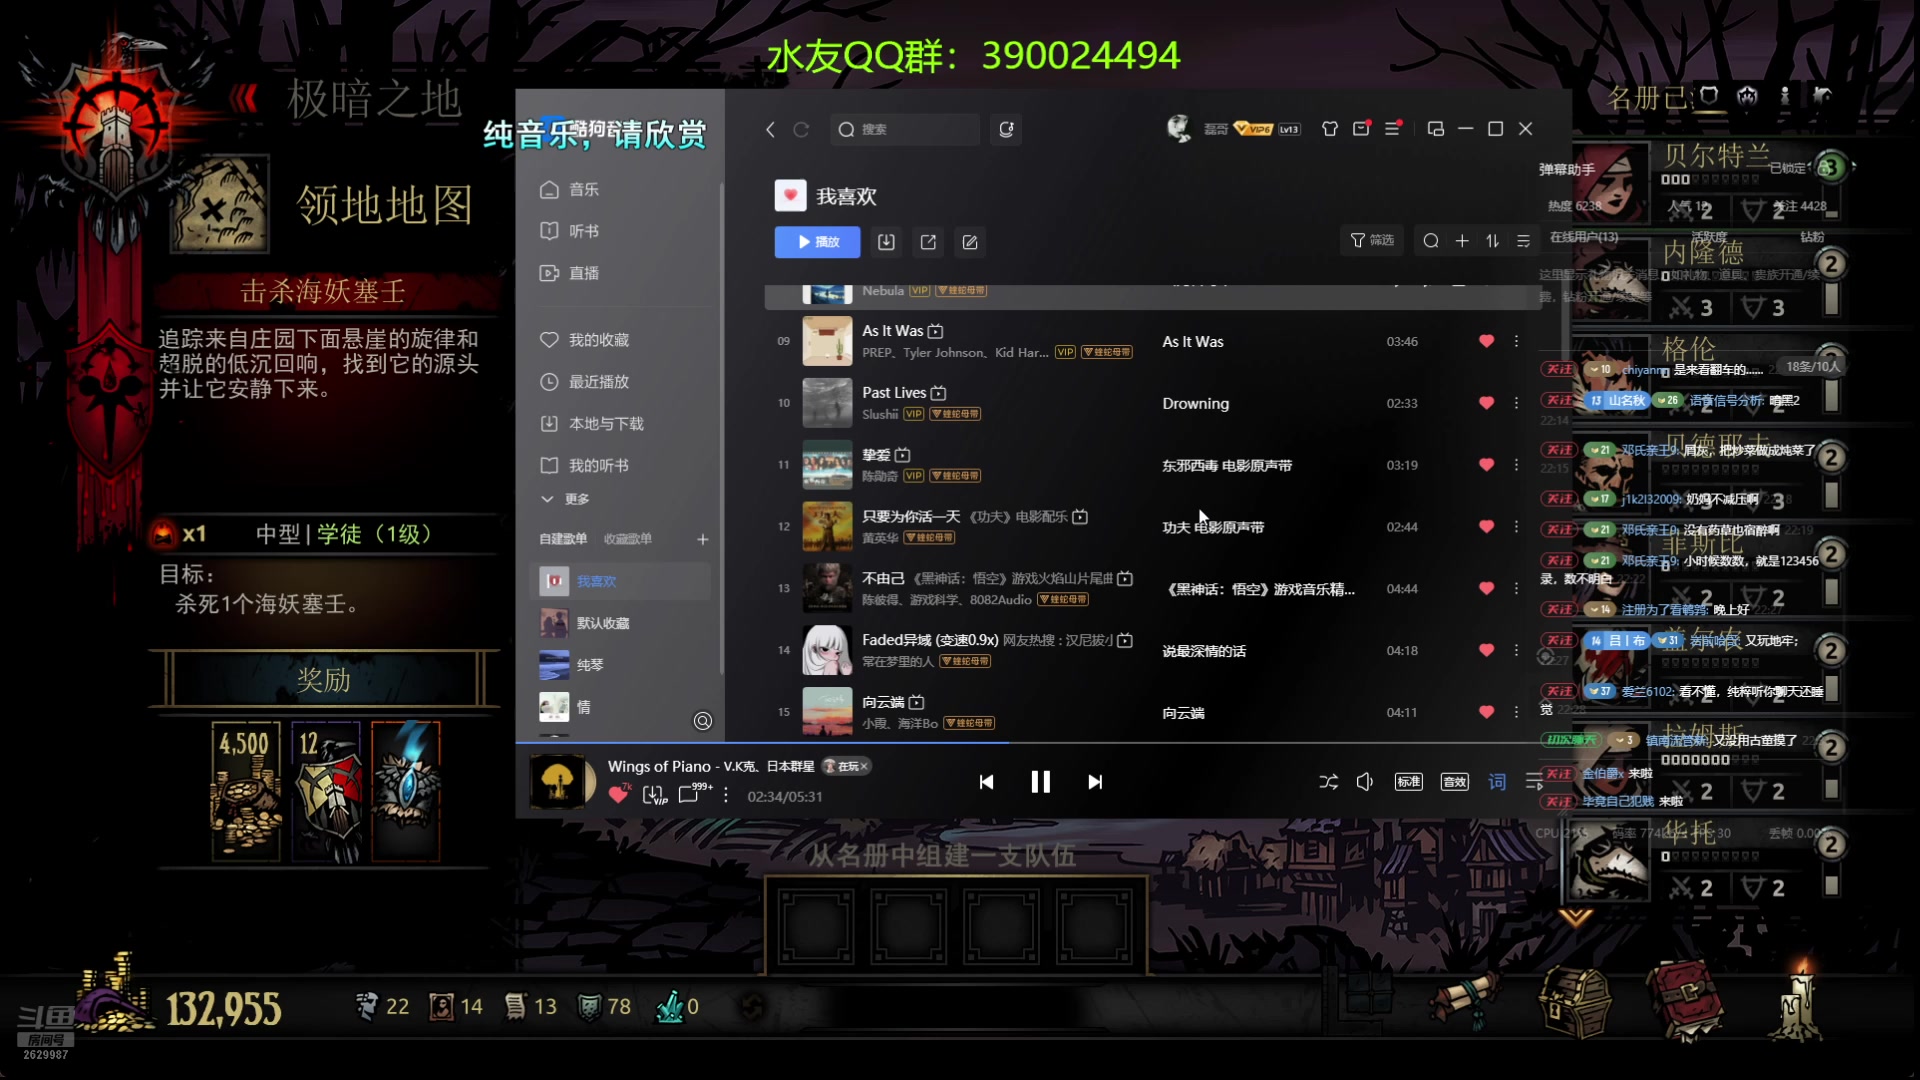Toggle the heart on 向云端
1920x1080 pixels.
click(x=1486, y=712)
